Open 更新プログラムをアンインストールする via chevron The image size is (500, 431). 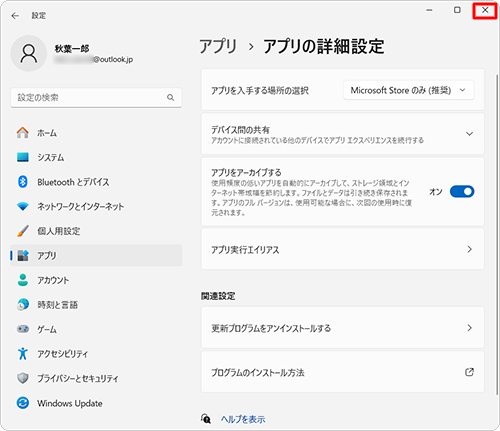click(469, 328)
